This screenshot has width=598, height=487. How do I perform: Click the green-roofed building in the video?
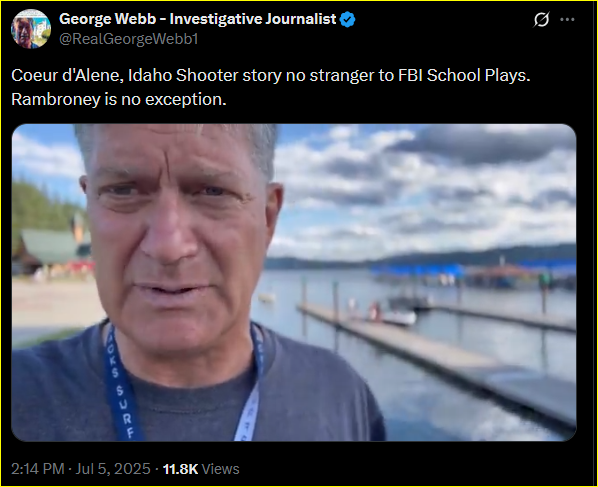(51, 248)
